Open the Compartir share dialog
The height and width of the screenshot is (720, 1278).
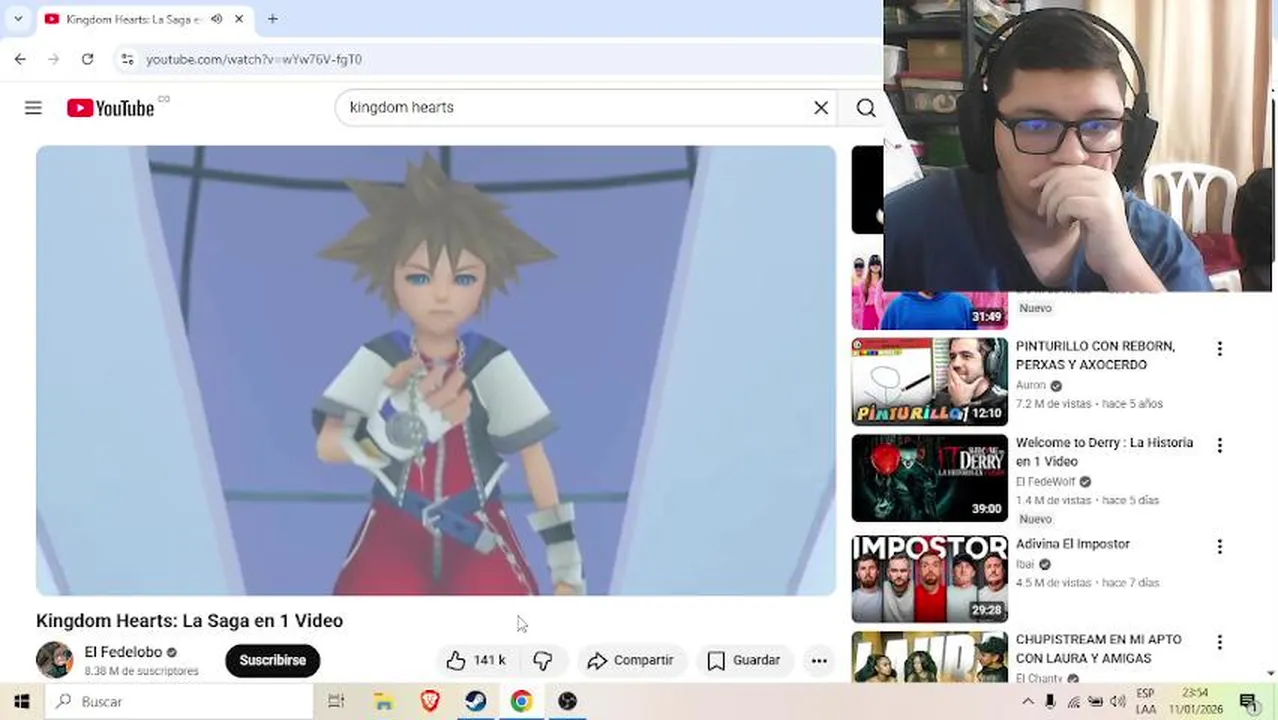coord(630,660)
